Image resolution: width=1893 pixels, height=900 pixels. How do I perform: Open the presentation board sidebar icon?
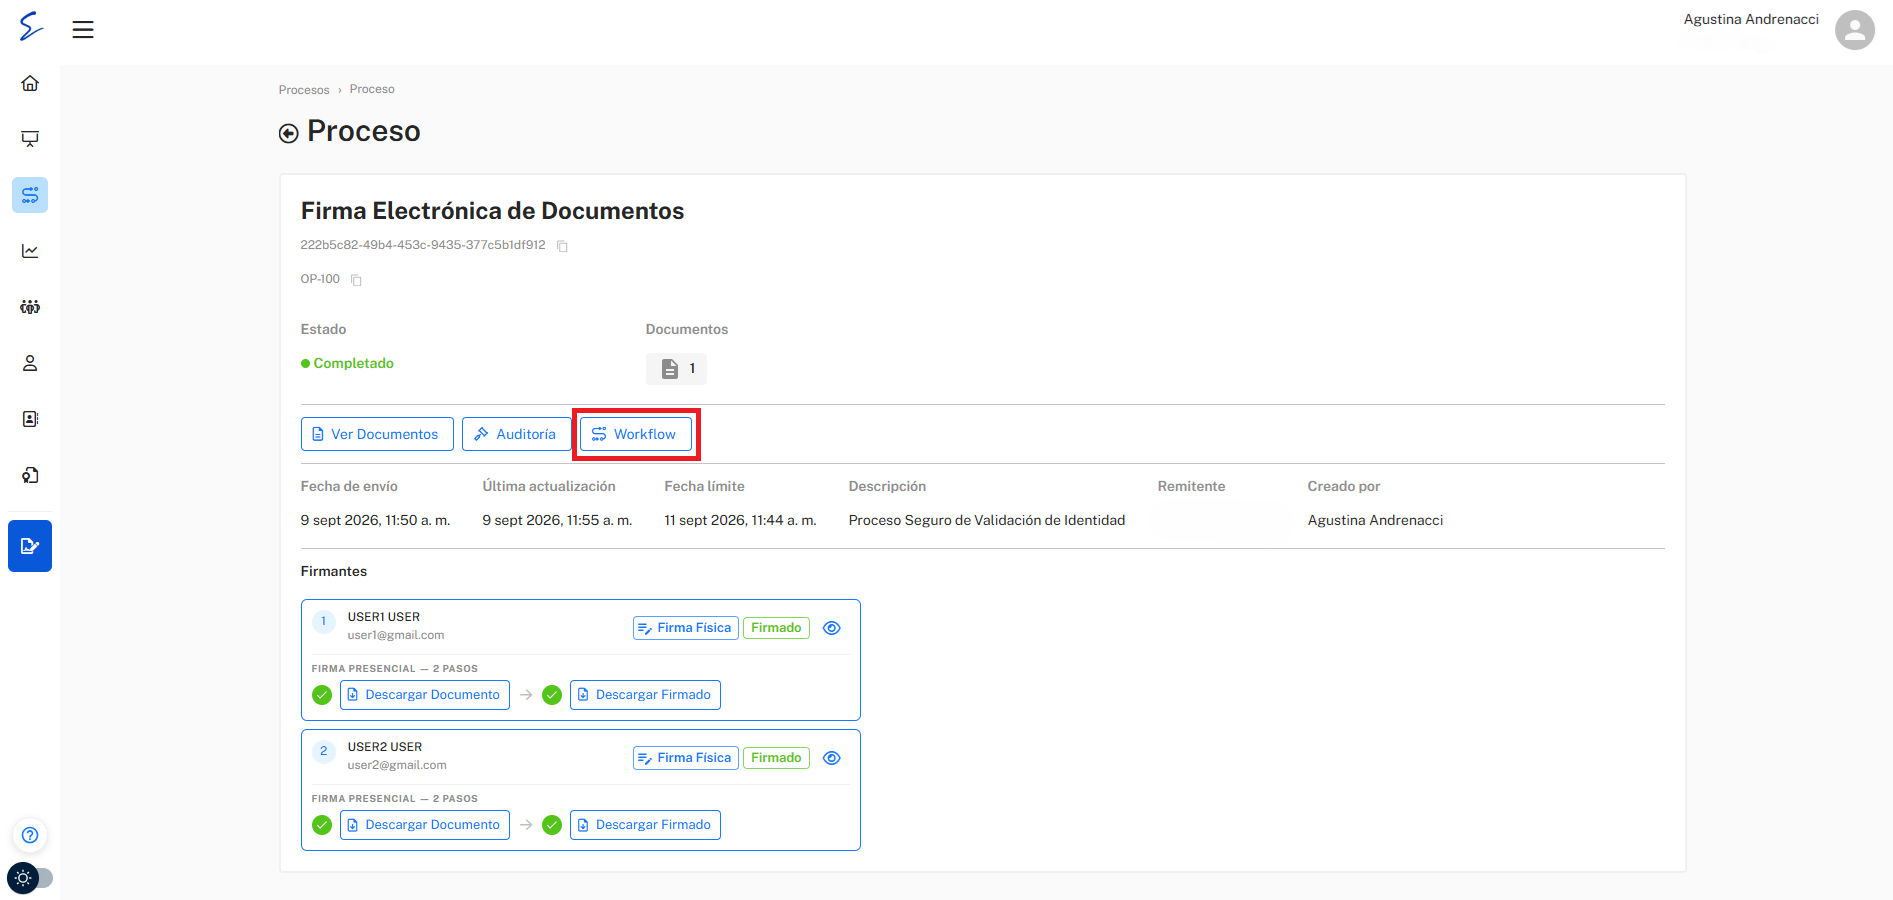(x=30, y=139)
